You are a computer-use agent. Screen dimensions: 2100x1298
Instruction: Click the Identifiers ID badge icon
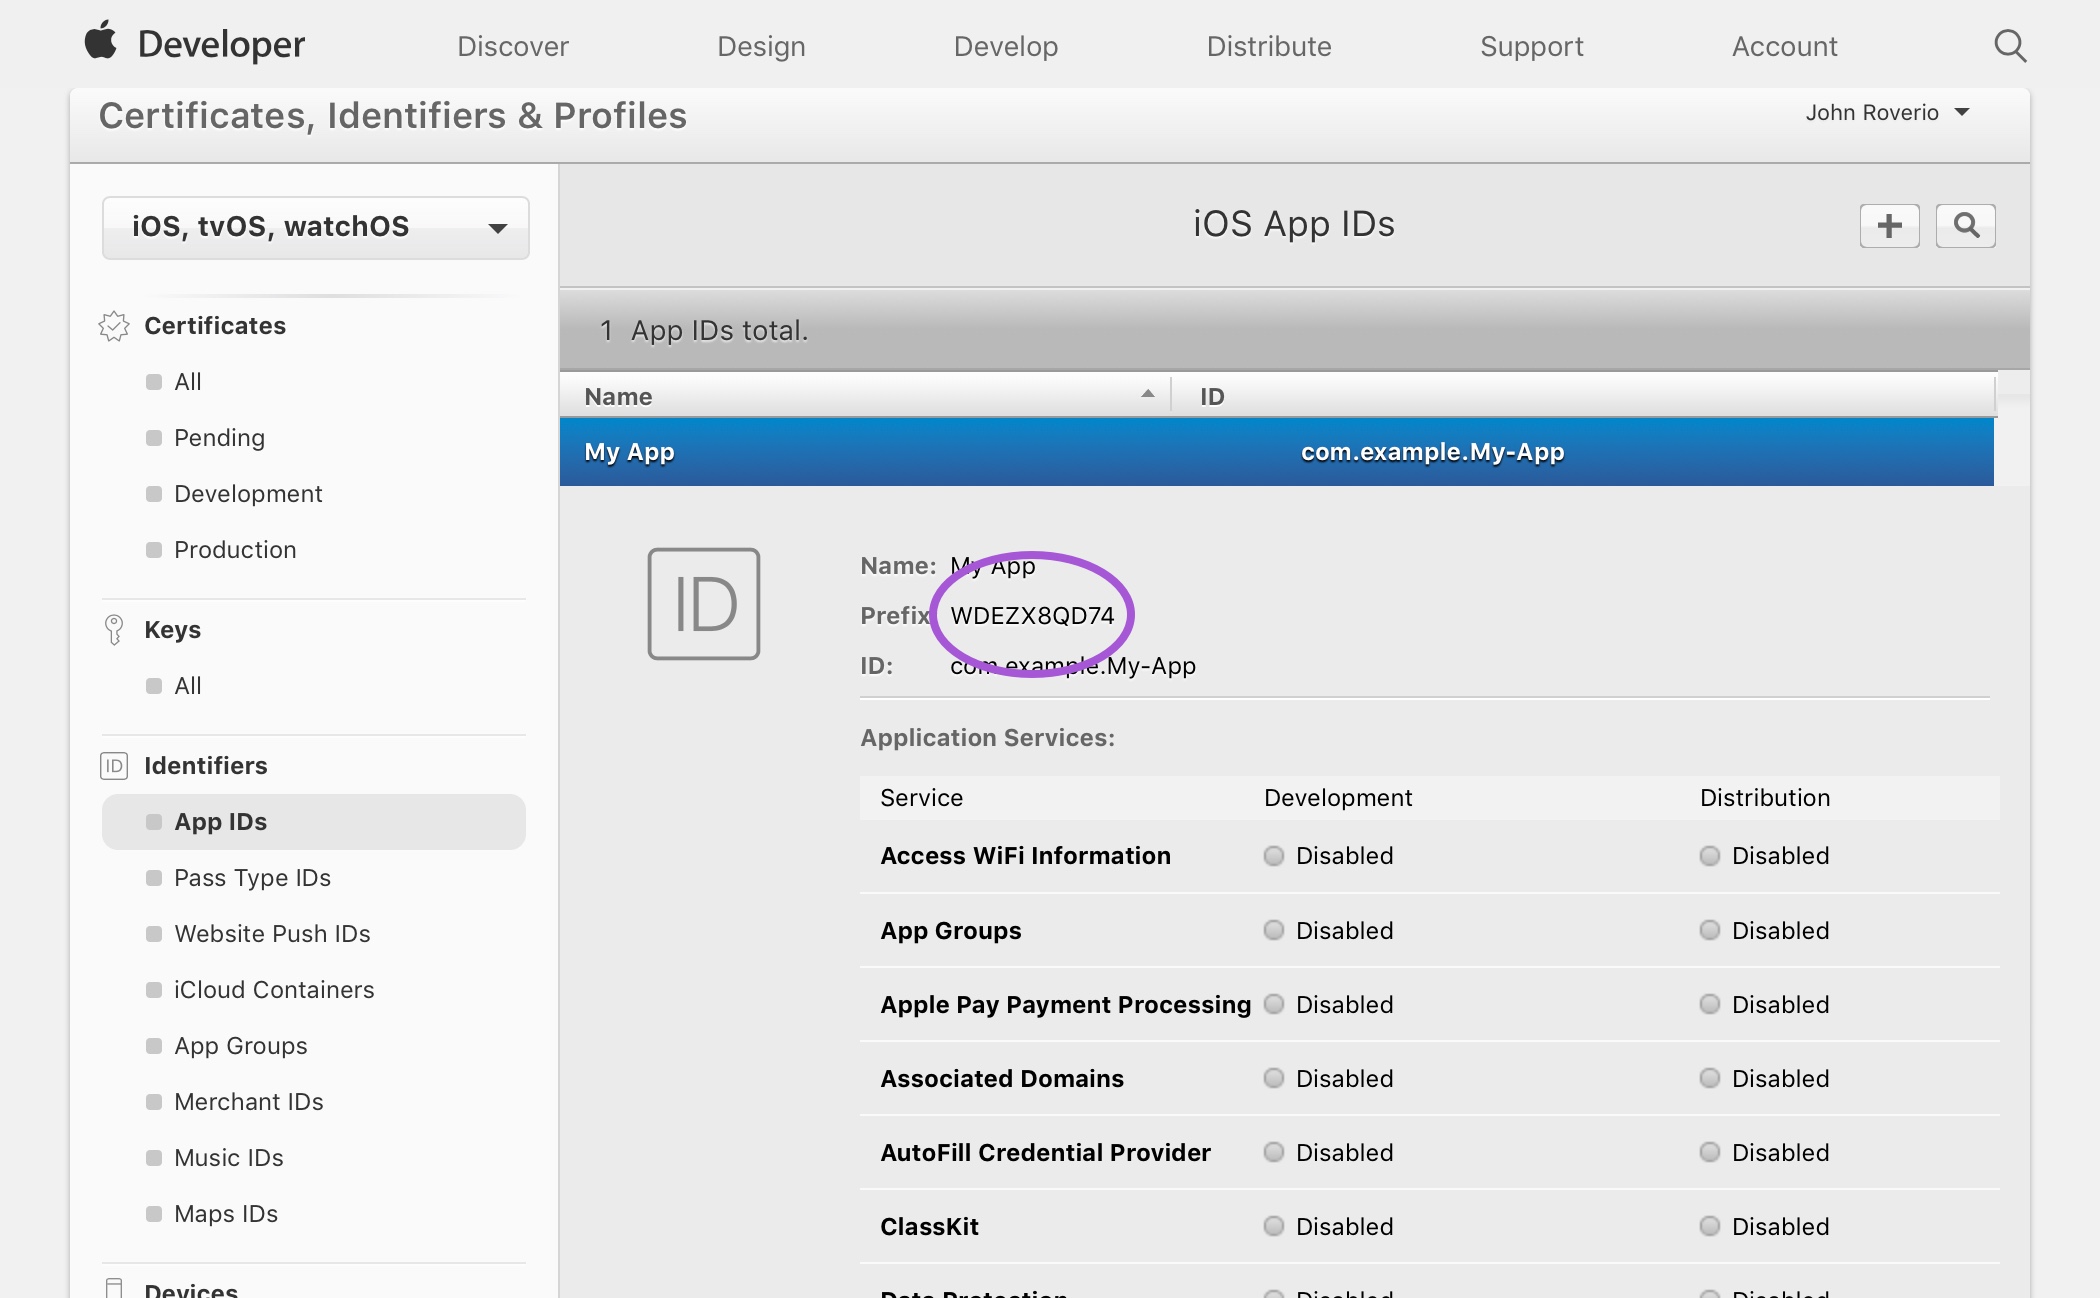(114, 766)
